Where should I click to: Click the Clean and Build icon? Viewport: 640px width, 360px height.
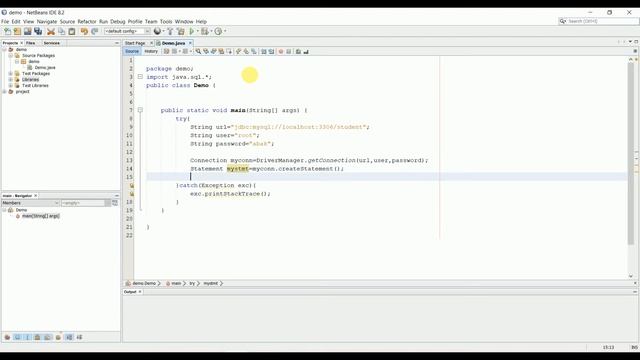click(180, 31)
